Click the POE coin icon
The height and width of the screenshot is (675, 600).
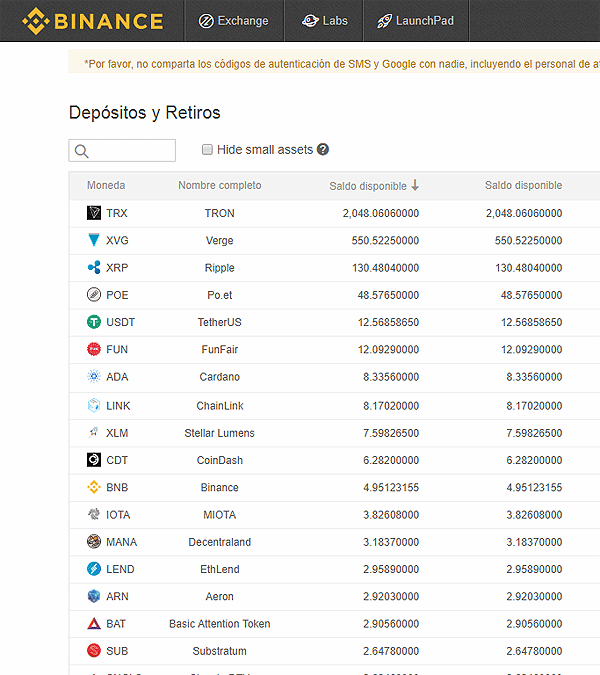(94, 294)
